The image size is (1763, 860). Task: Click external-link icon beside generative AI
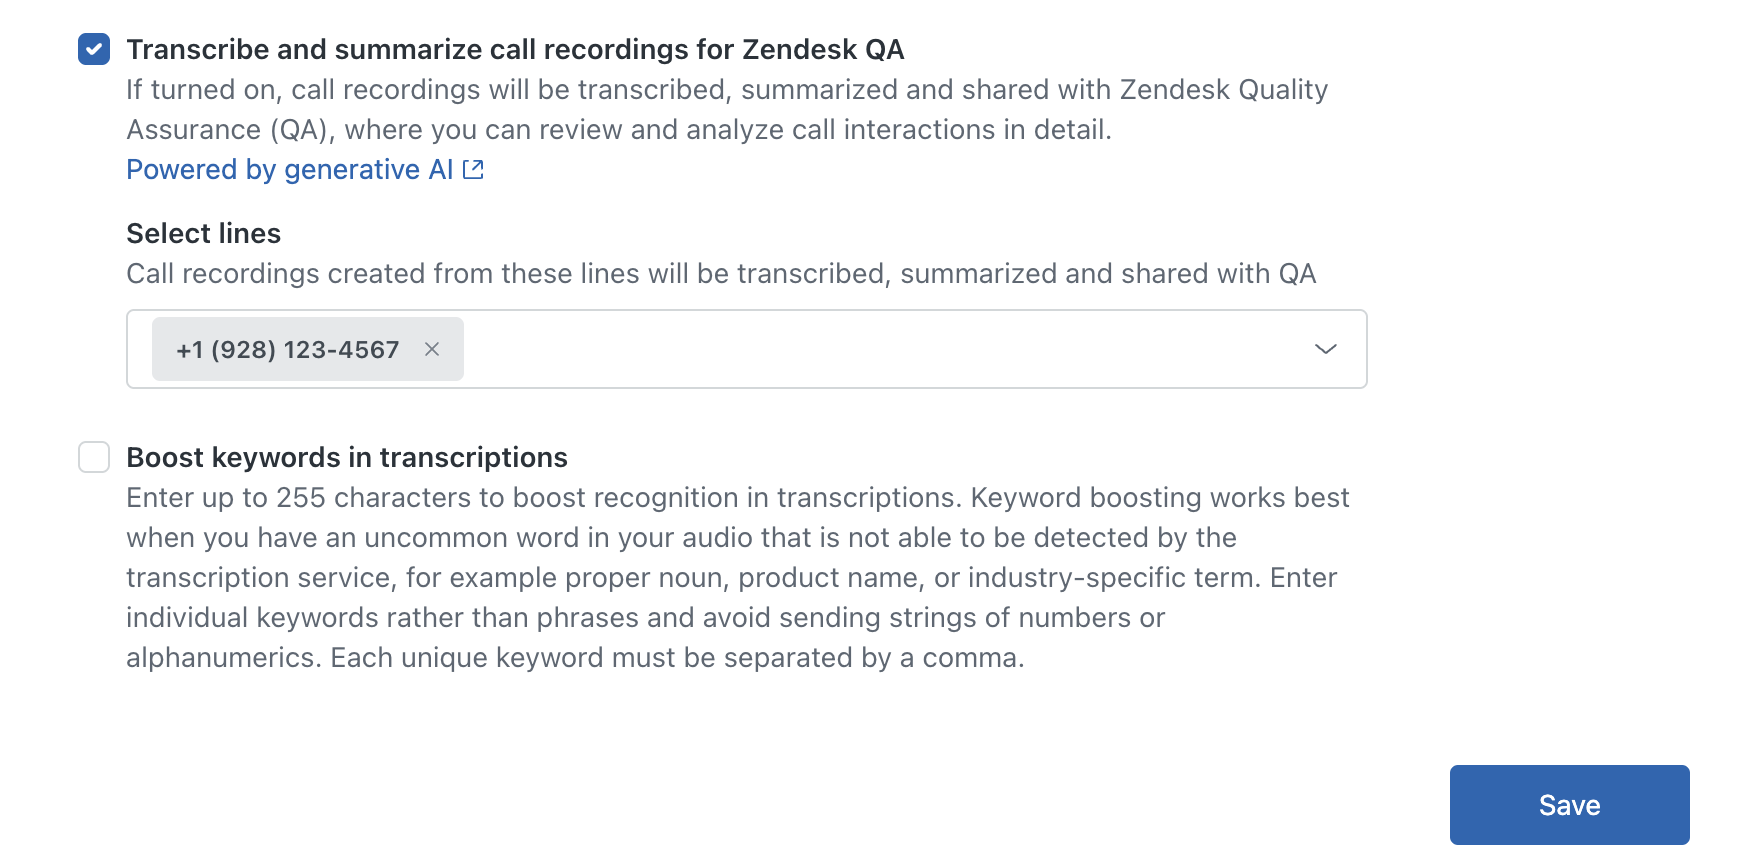pos(474,170)
